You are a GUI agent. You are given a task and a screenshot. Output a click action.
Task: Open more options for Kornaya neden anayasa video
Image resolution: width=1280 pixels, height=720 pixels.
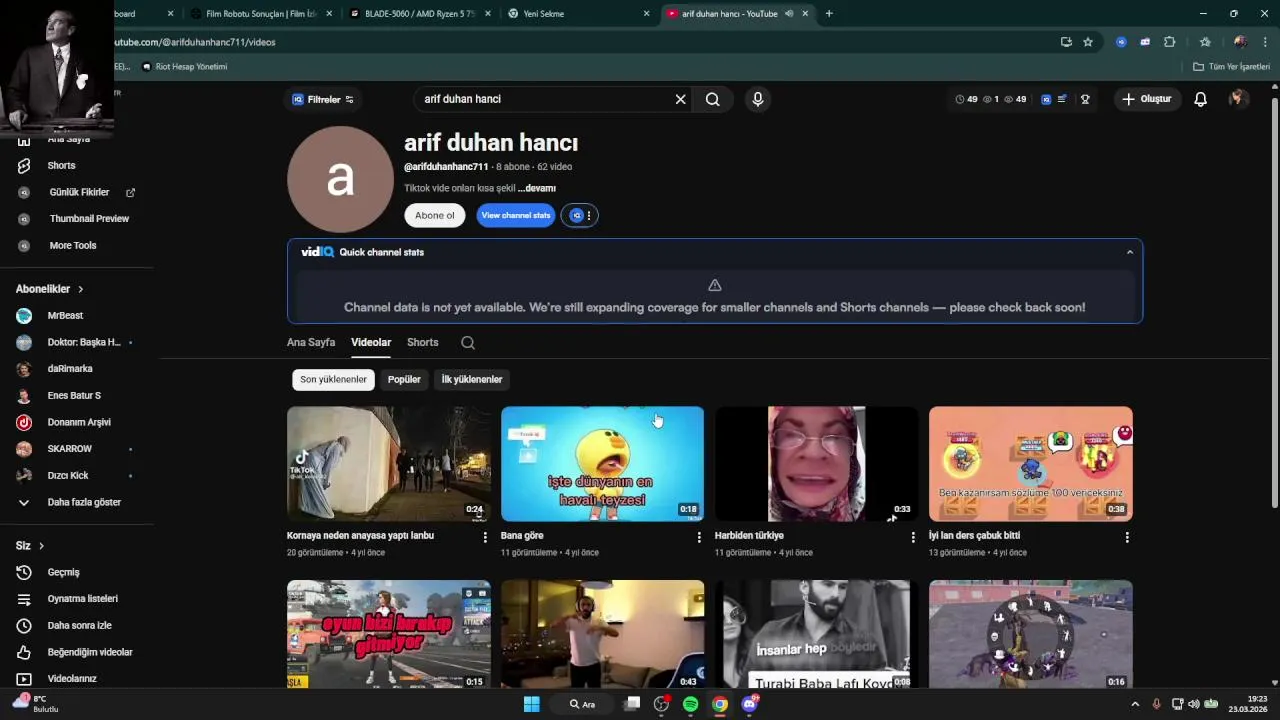pyautogui.click(x=485, y=537)
